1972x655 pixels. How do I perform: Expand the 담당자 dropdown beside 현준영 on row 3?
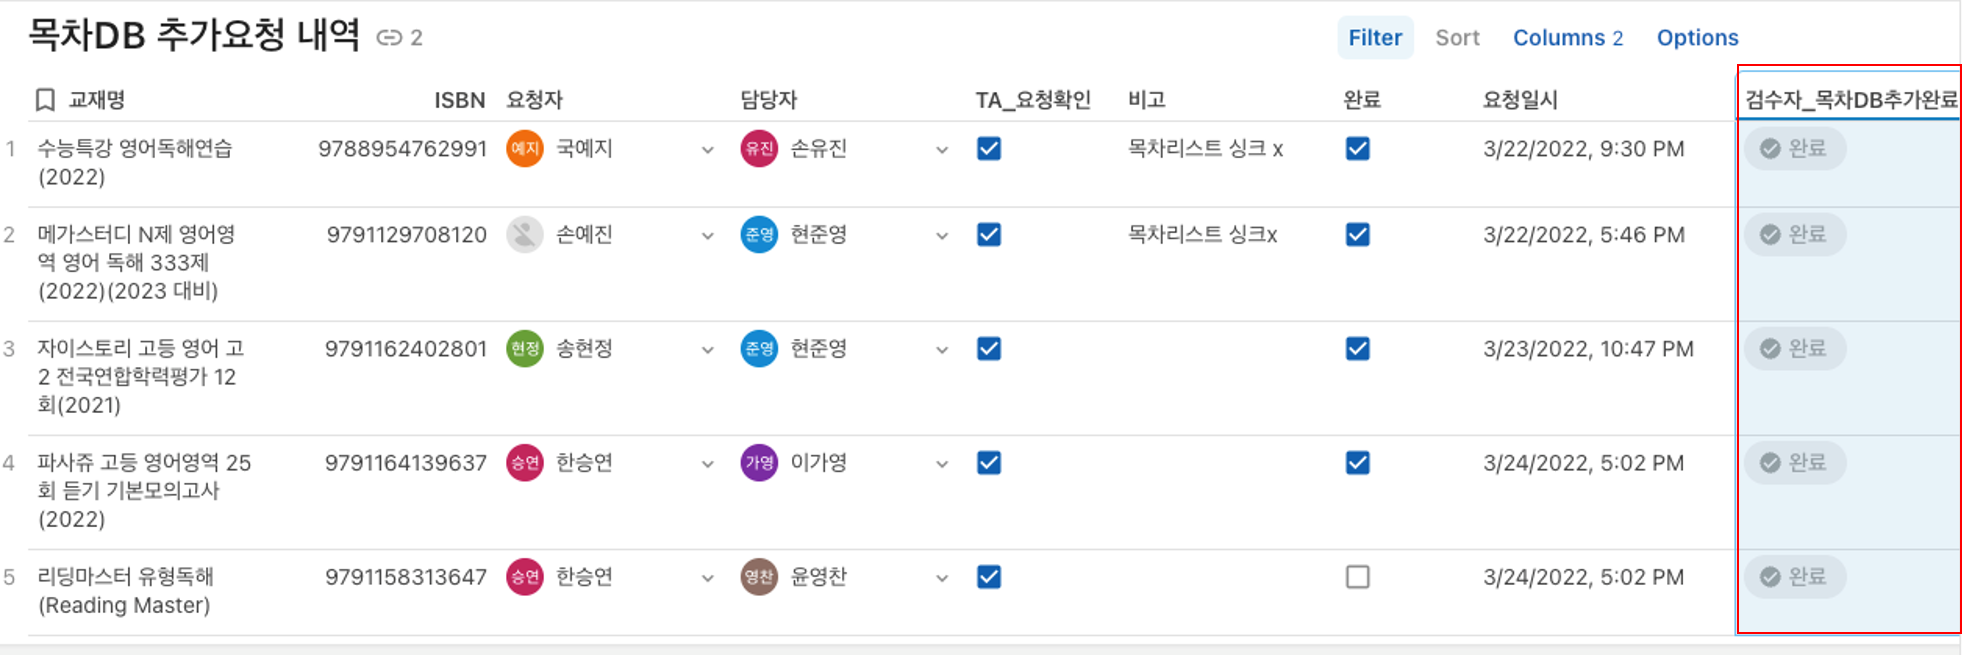(x=941, y=349)
